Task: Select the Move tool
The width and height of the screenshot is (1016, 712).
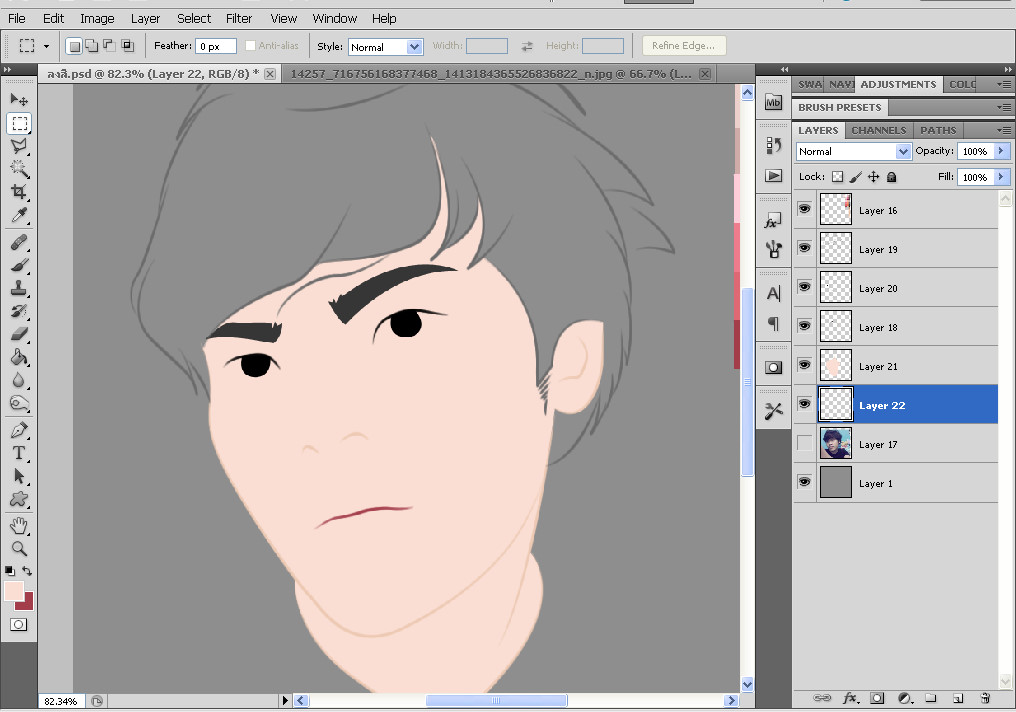Action: [19, 100]
